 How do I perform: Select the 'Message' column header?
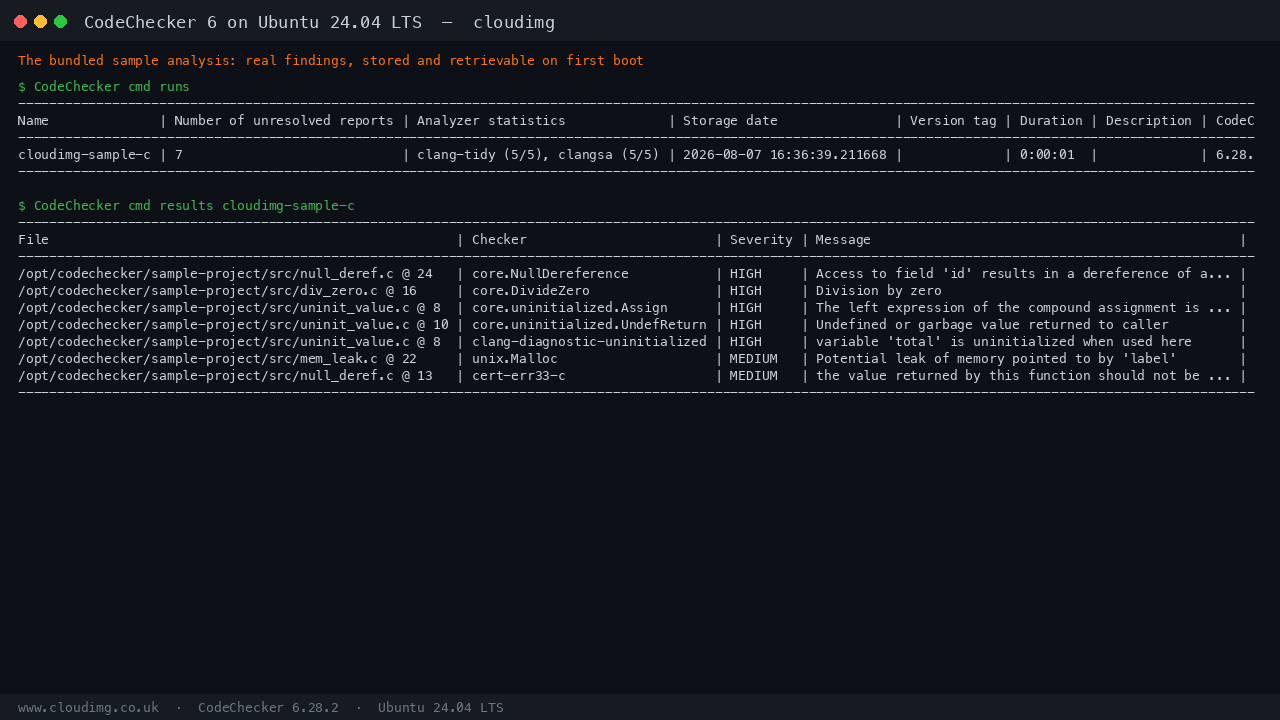[x=843, y=240]
